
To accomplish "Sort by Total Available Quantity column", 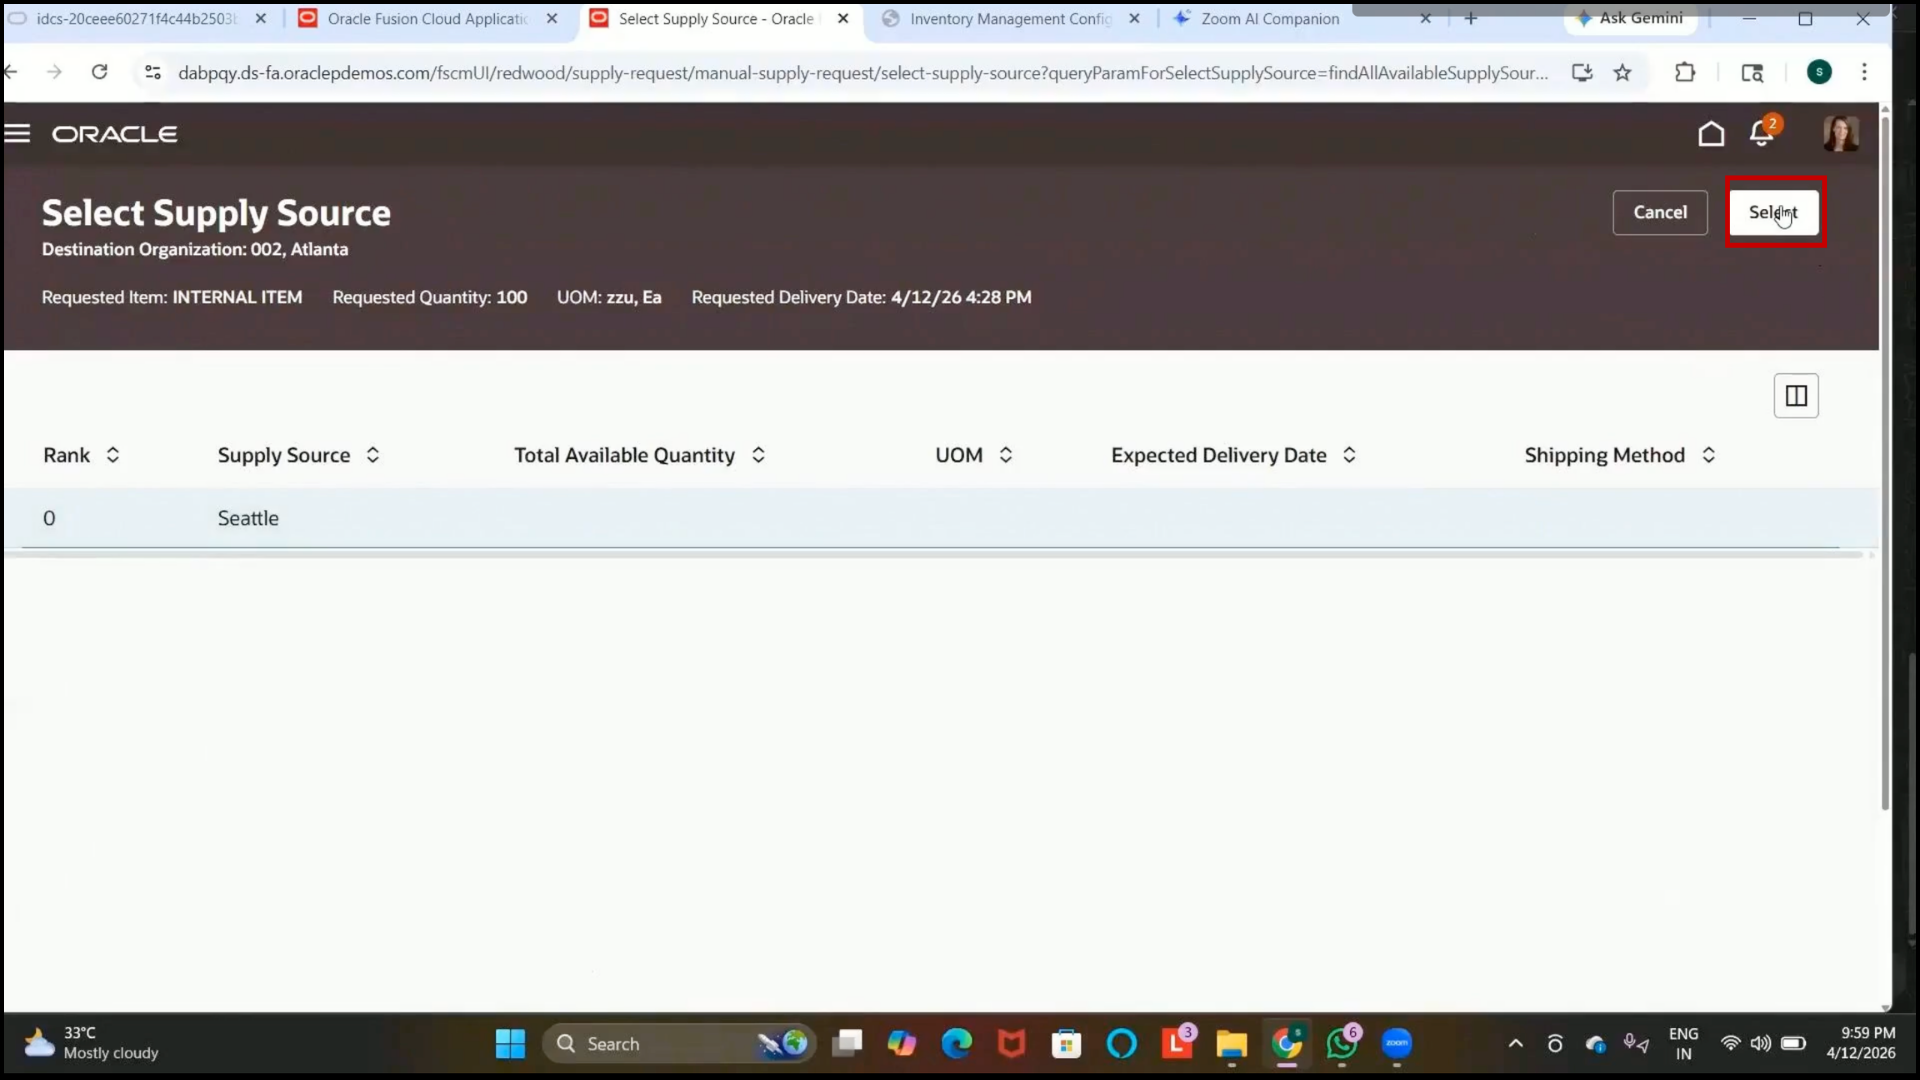I will pyautogui.click(x=759, y=455).
